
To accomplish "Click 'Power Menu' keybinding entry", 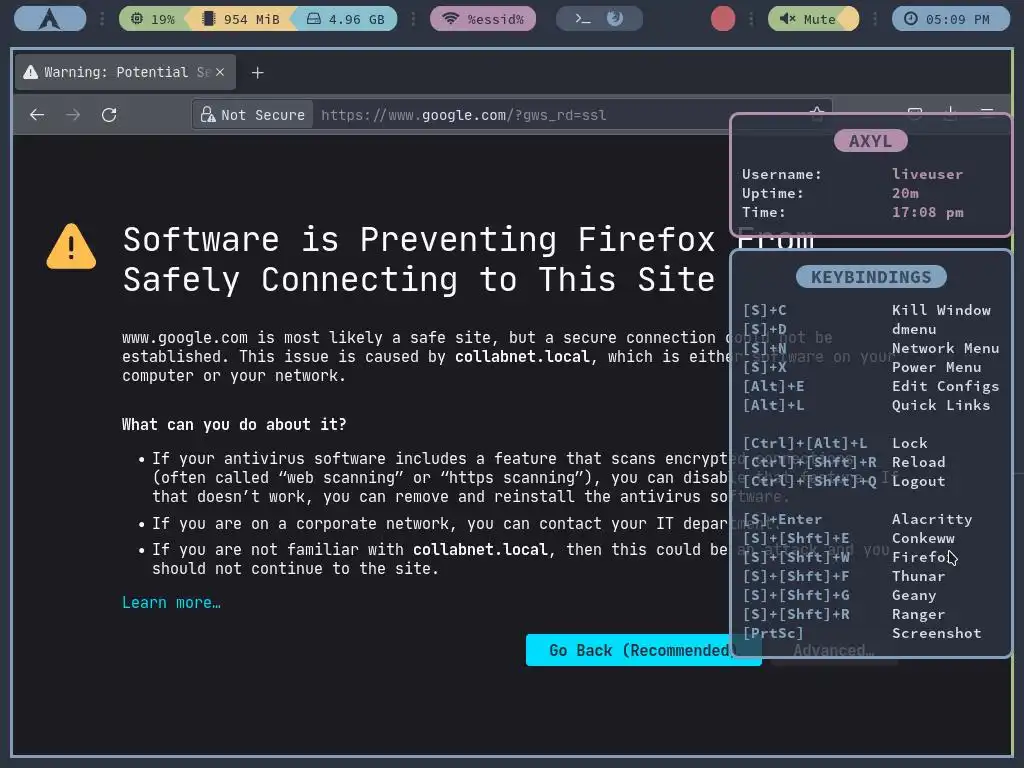I will [936, 367].
